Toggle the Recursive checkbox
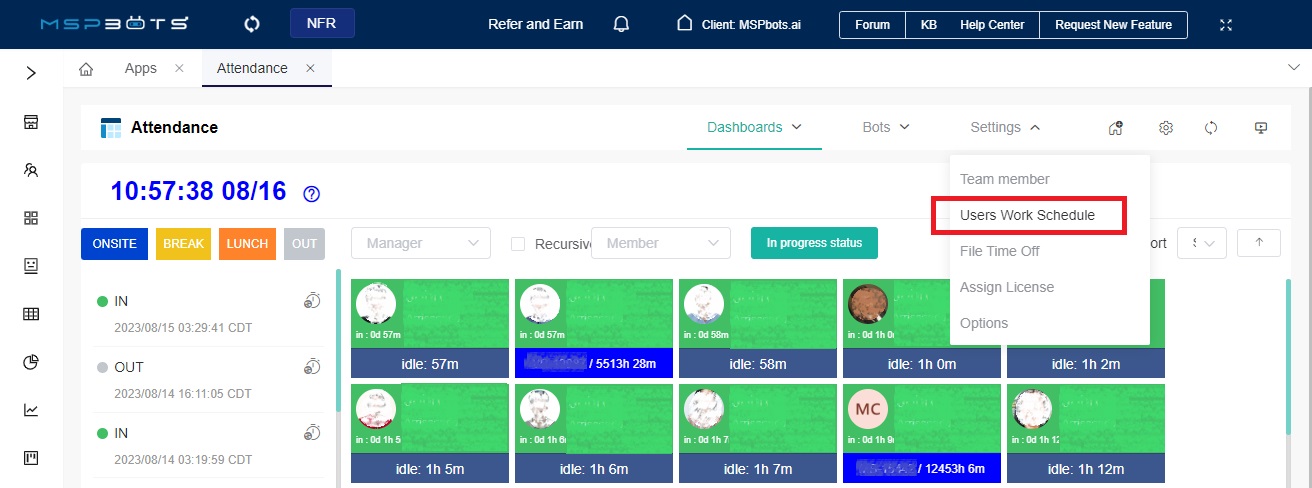1312x488 pixels. tap(518, 244)
